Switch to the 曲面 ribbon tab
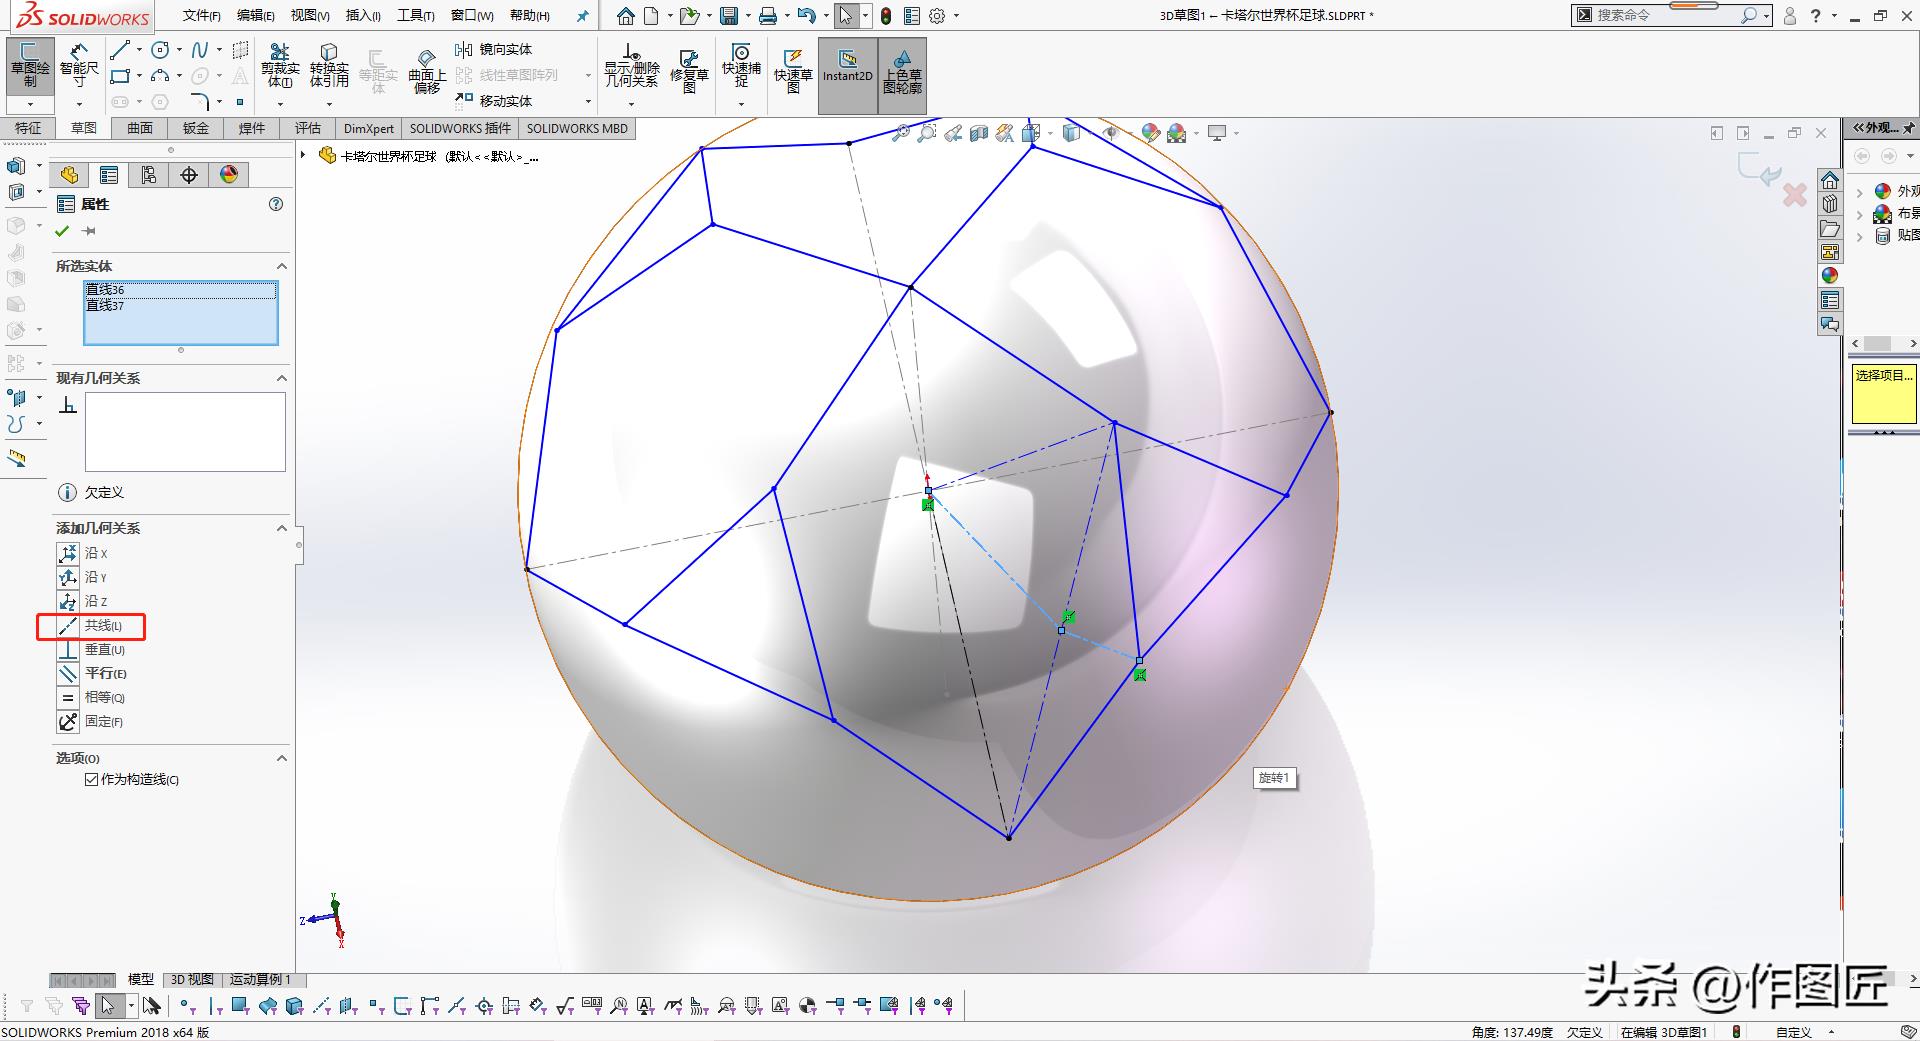This screenshot has width=1920, height=1041. tap(140, 128)
